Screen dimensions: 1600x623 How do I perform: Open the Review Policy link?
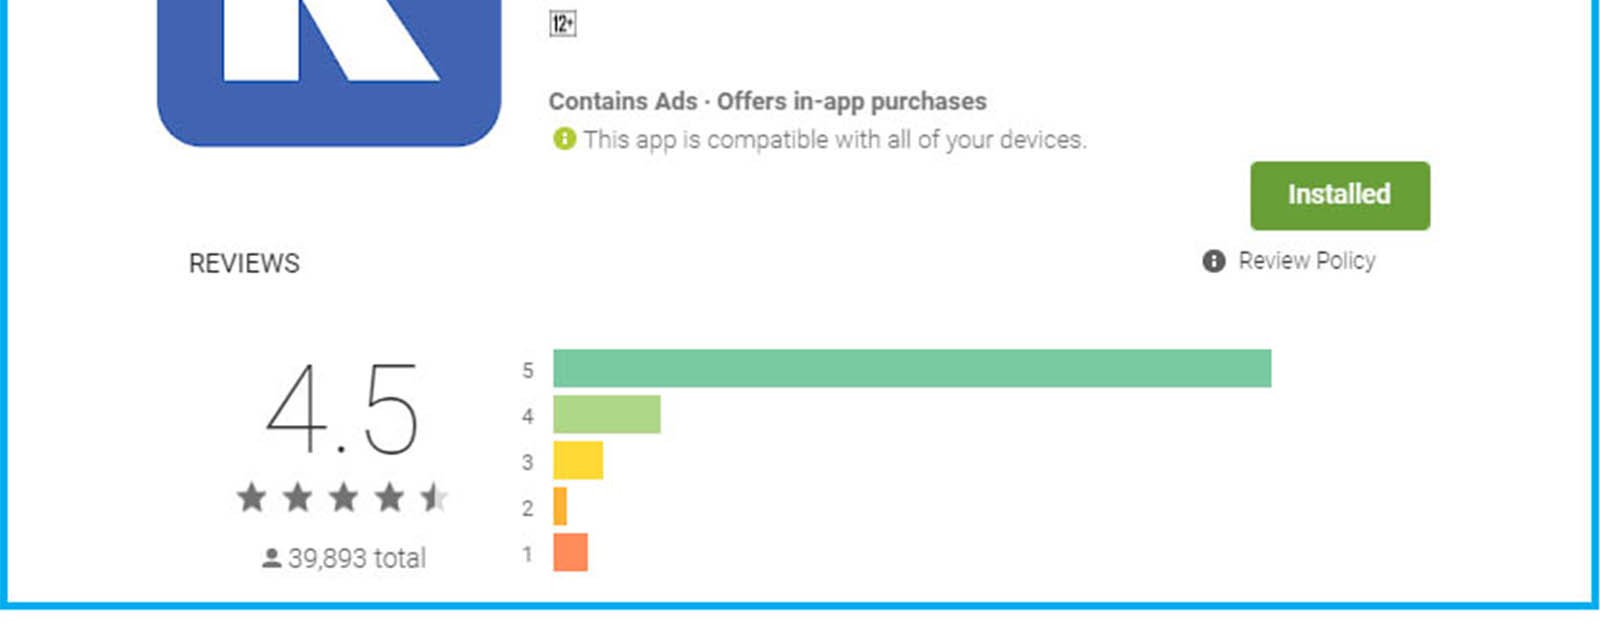click(1306, 261)
